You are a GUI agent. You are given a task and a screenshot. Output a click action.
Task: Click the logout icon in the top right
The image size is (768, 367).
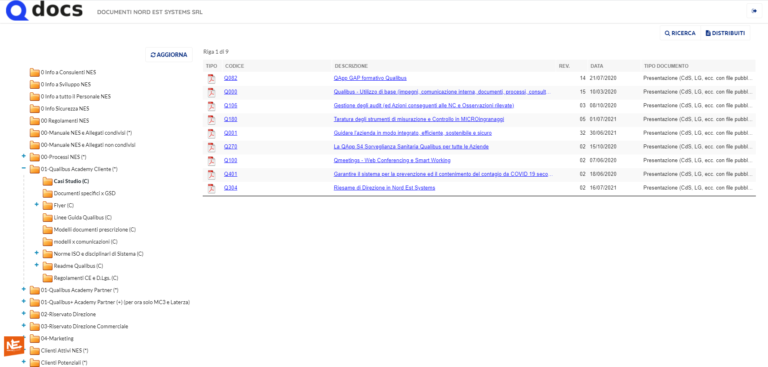754,11
